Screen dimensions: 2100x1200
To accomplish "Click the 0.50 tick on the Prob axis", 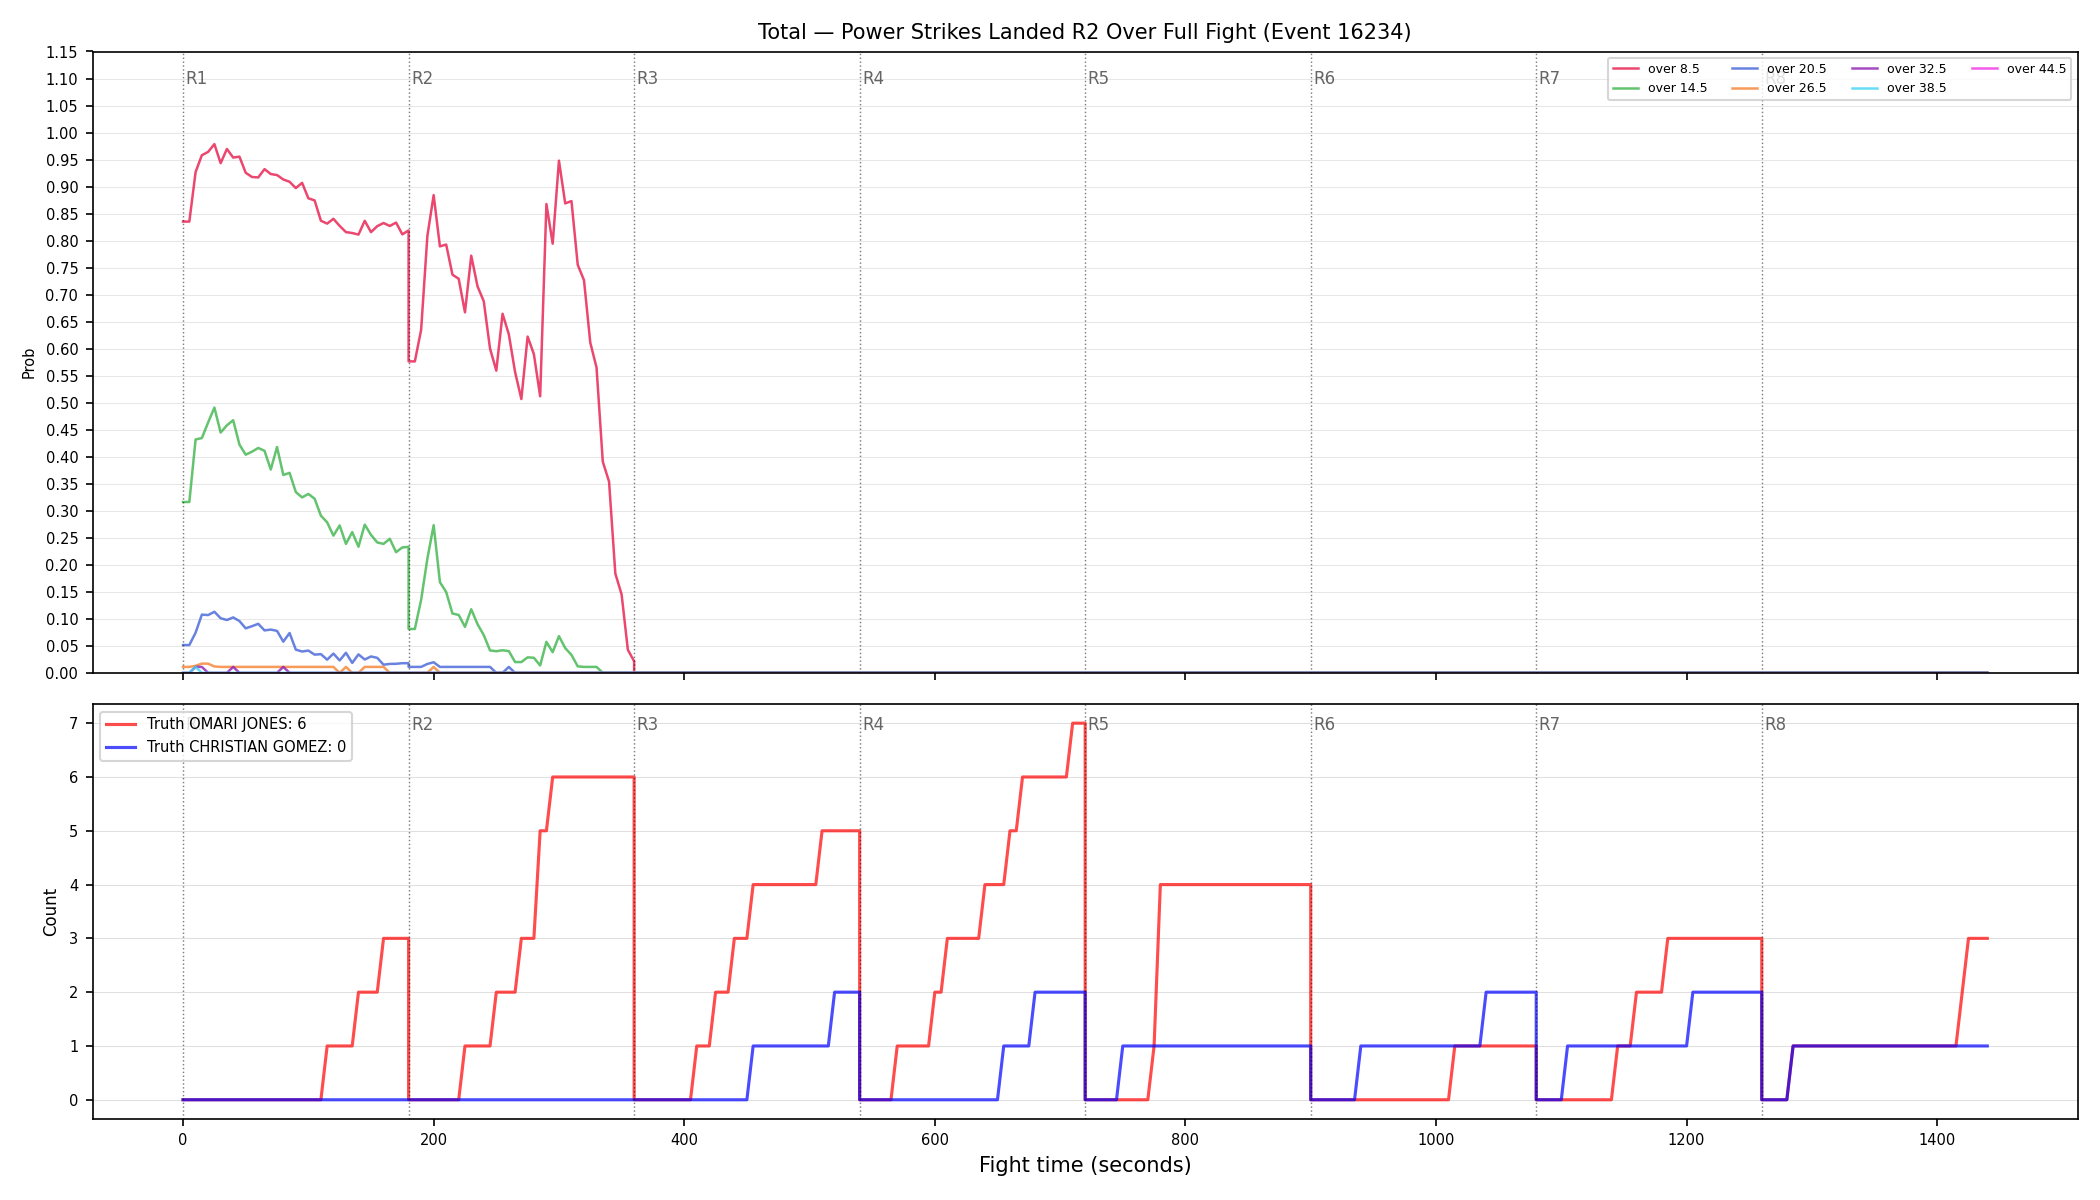I will tap(61, 403).
